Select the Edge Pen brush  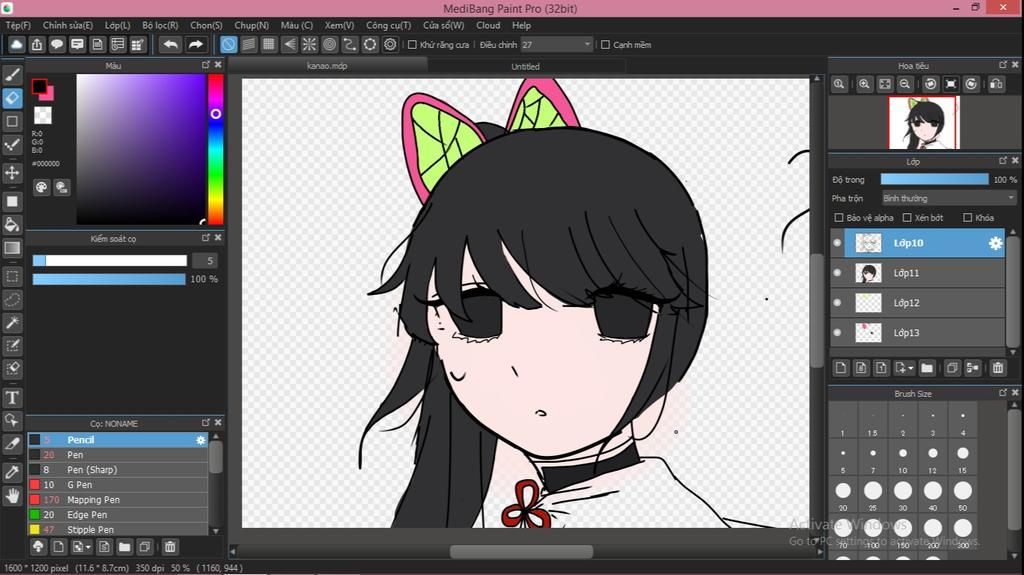(x=118, y=515)
